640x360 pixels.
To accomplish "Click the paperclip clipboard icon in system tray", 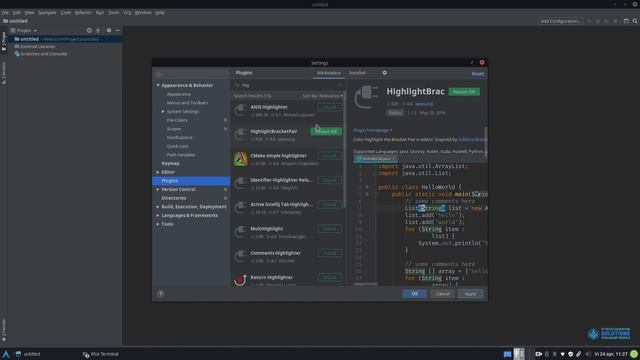I will point(579,354).
